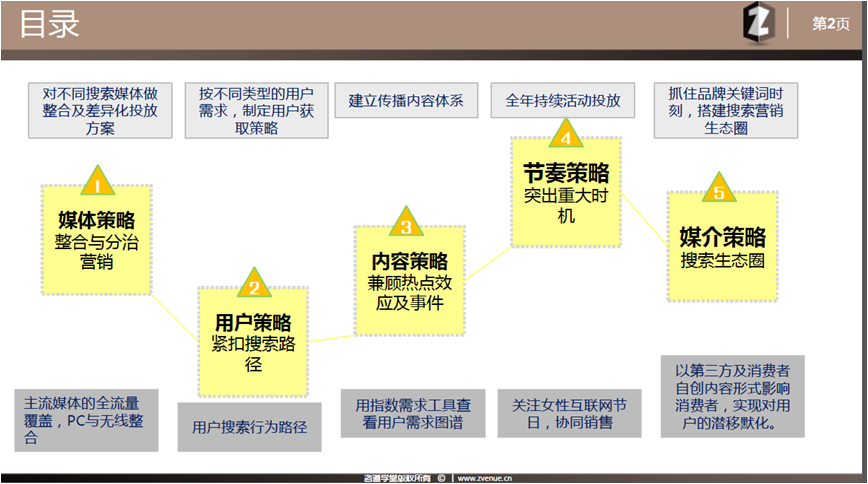868x484 pixels.
Task: Click the 节奏策略 yellow box
Action: tap(566, 194)
